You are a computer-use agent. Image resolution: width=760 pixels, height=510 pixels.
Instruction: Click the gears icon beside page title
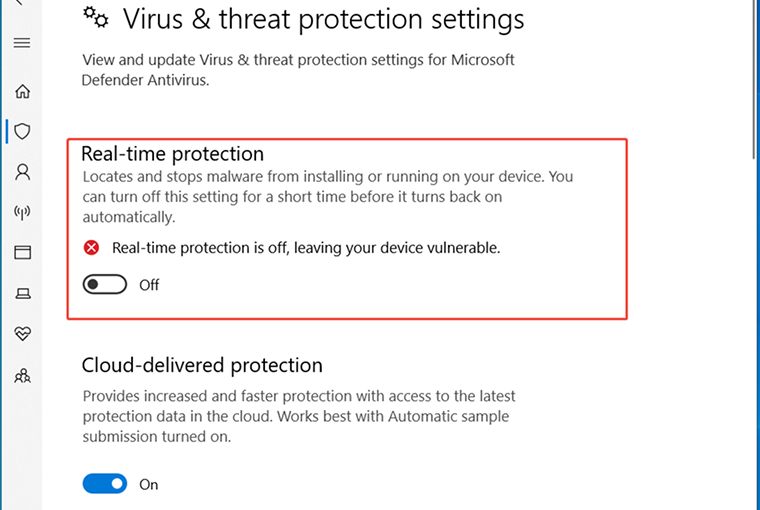[96, 17]
